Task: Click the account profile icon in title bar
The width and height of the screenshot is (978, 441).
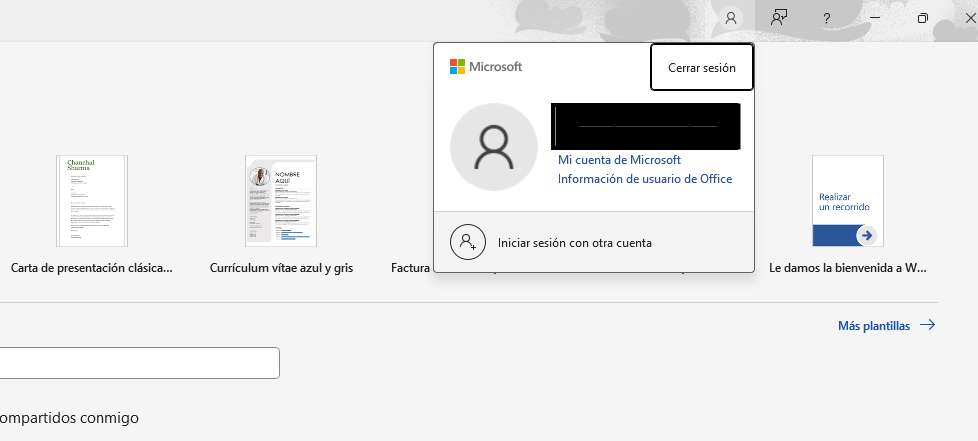Action: [x=731, y=18]
